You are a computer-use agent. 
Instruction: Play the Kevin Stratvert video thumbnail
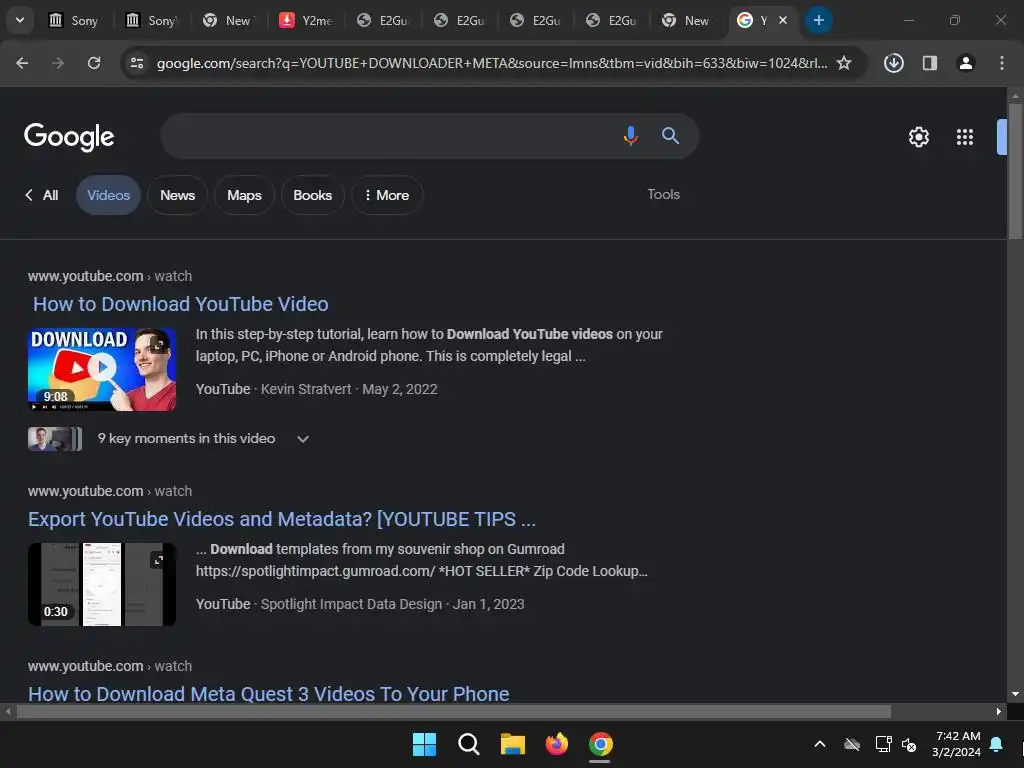(x=102, y=370)
